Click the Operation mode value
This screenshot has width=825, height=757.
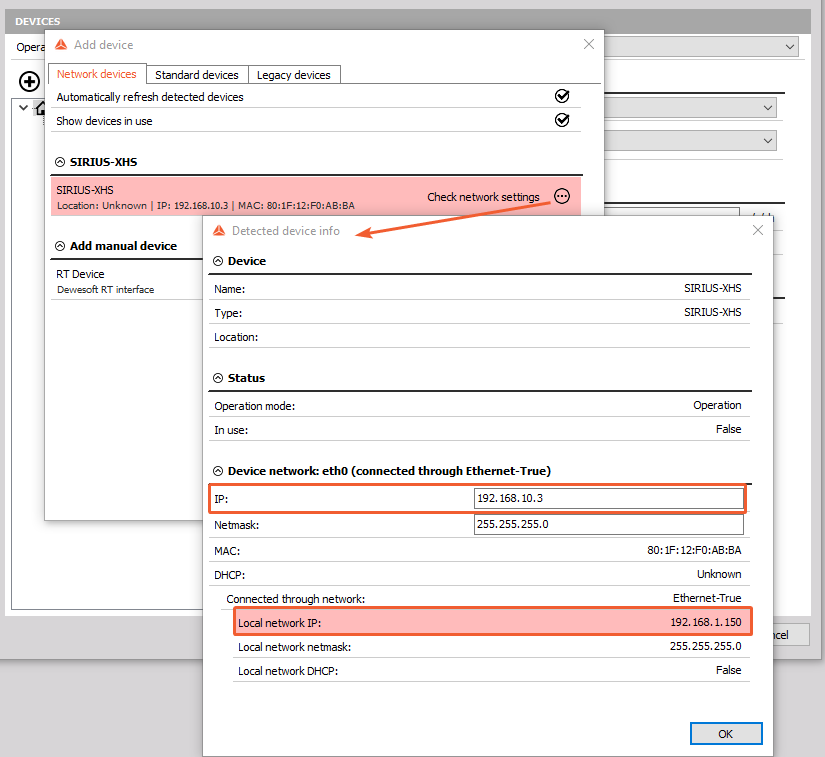point(717,406)
